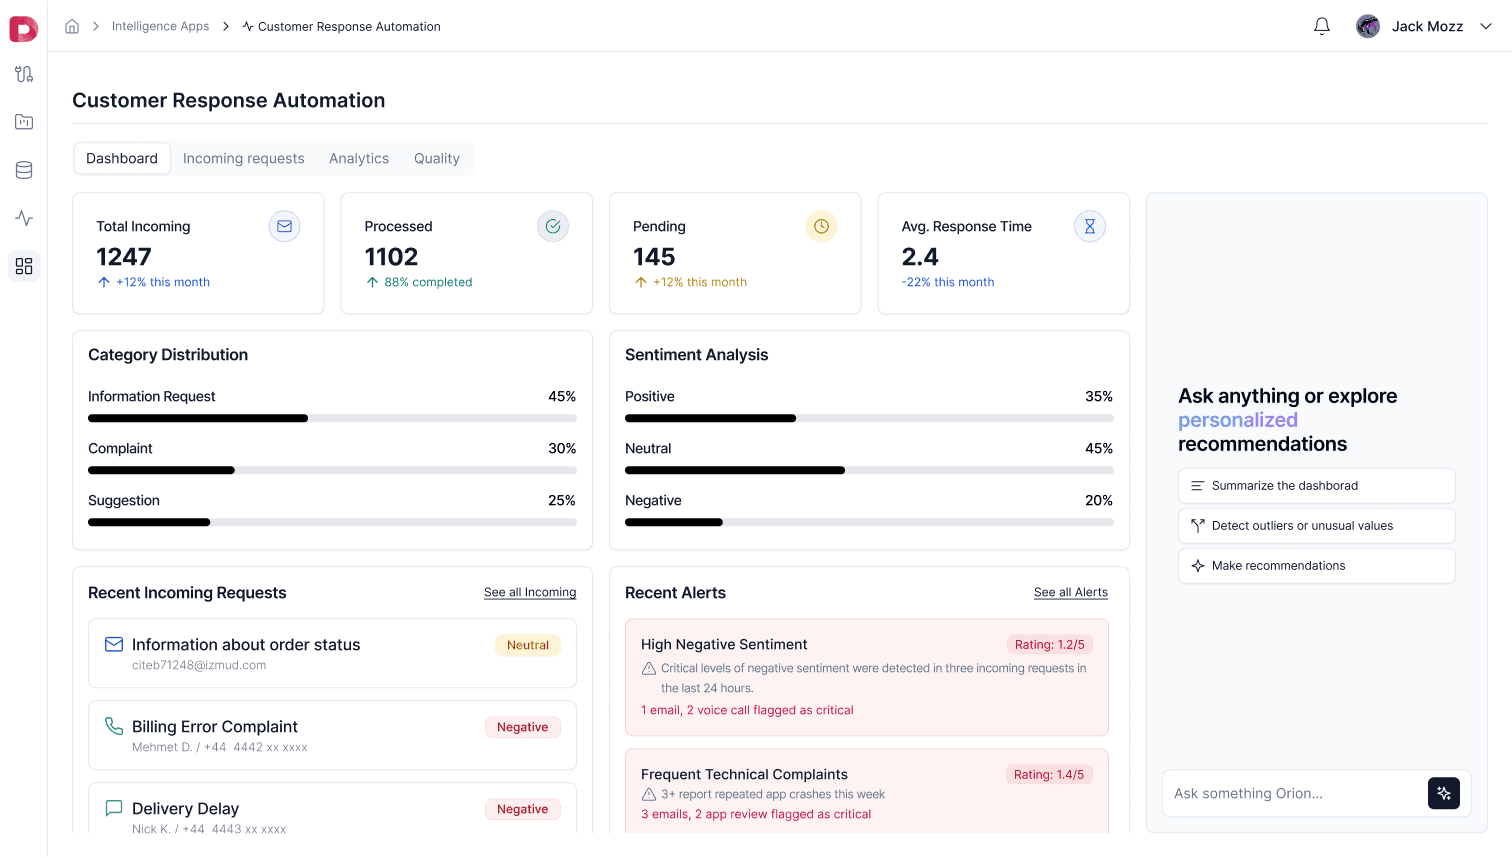Viewport: 1512px width, 858px height.
Task: Open the database section from the sidebar
Action: pyautogui.click(x=23, y=170)
